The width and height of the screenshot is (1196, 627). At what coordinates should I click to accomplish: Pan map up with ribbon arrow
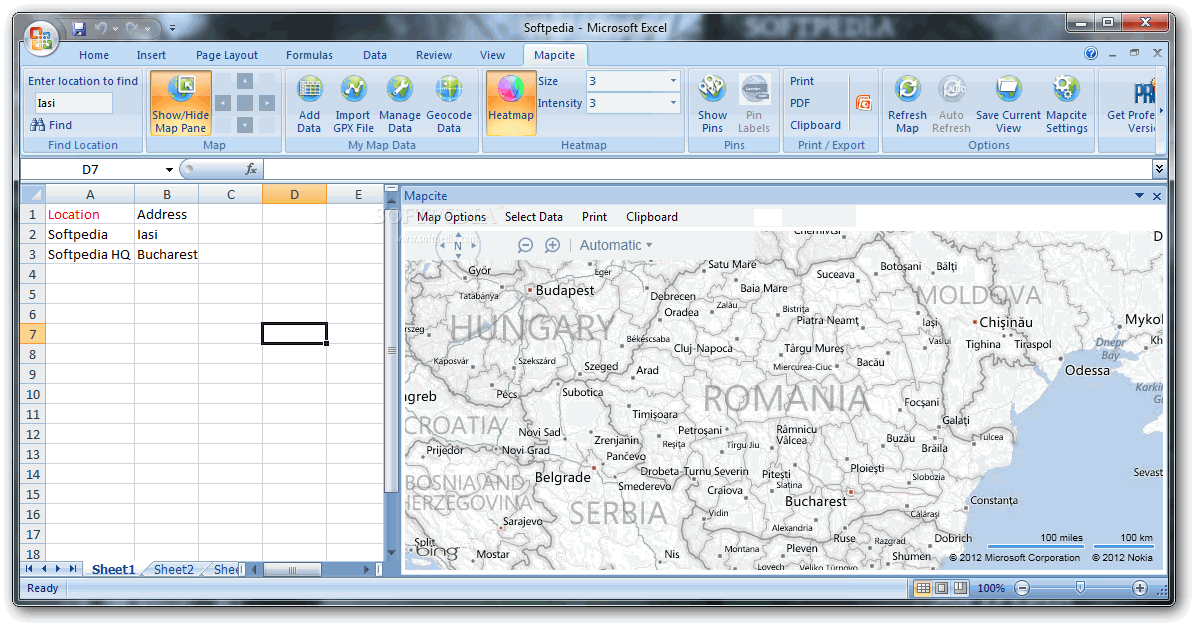click(x=244, y=81)
